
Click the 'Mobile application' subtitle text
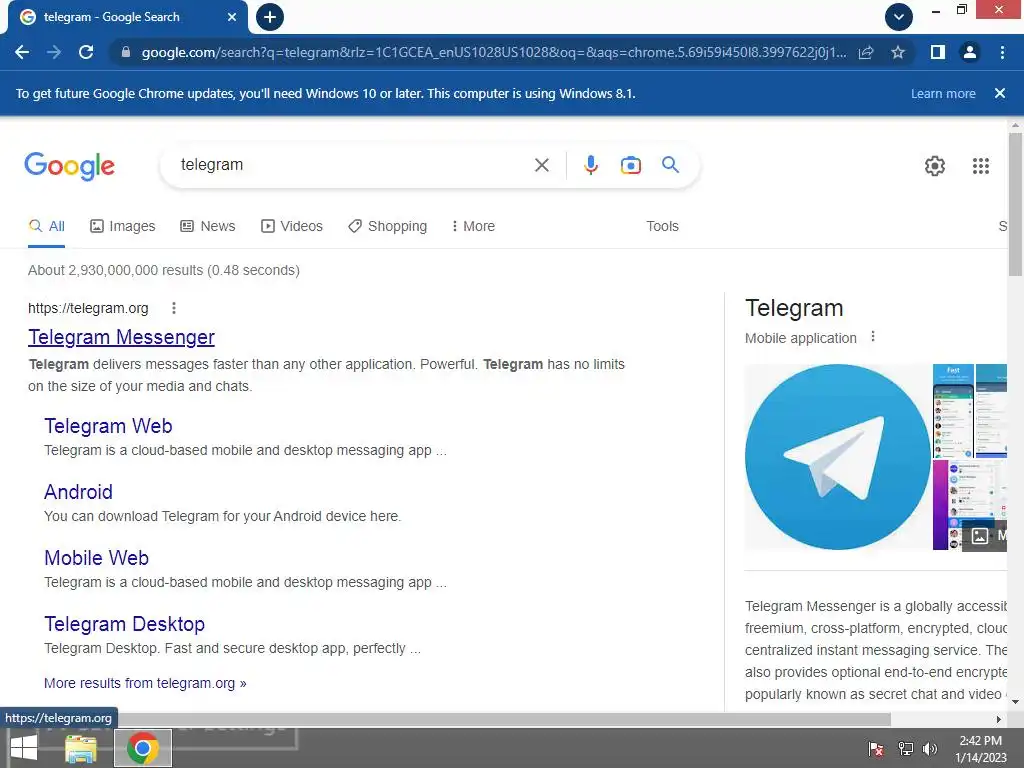(801, 338)
